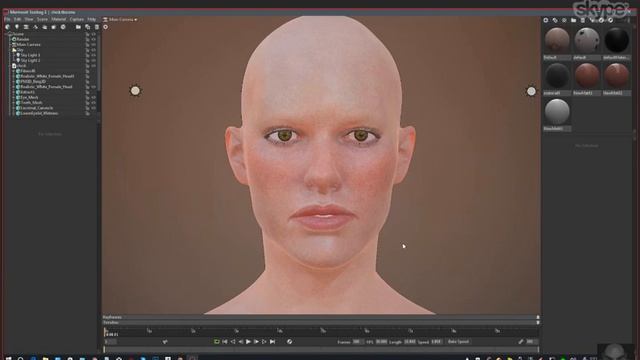This screenshot has height=360, width=640.
Task: Click the first sphere icon in scene toolbar
Action: (7, 27)
